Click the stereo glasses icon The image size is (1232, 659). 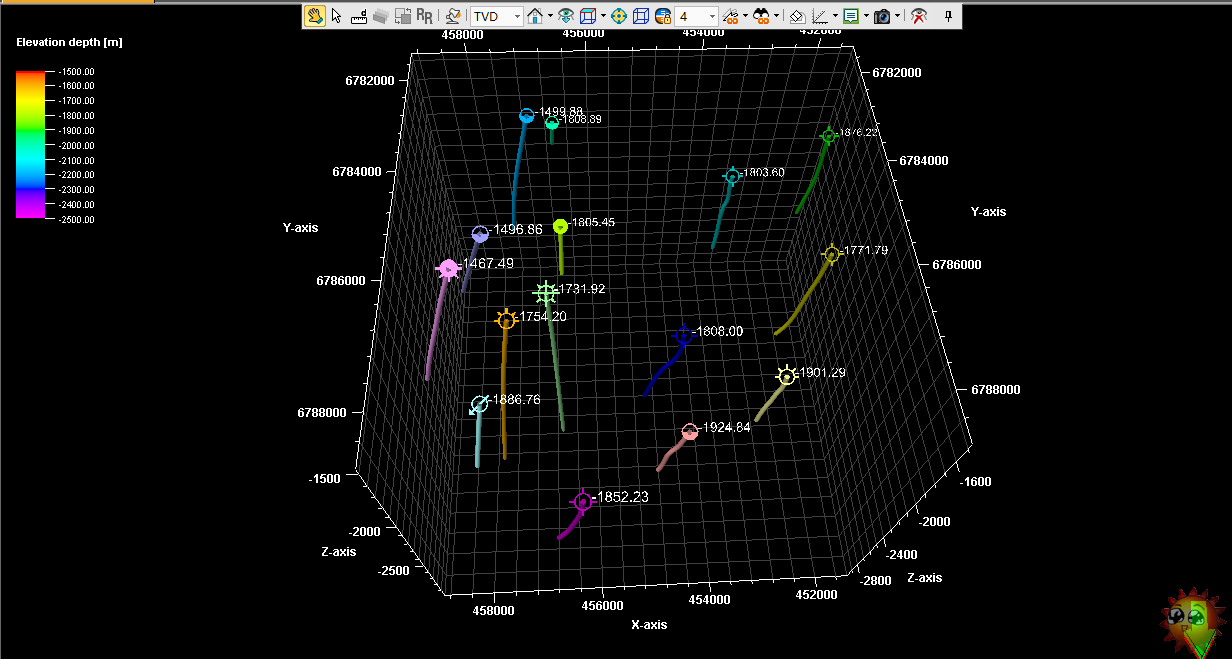click(x=731, y=16)
